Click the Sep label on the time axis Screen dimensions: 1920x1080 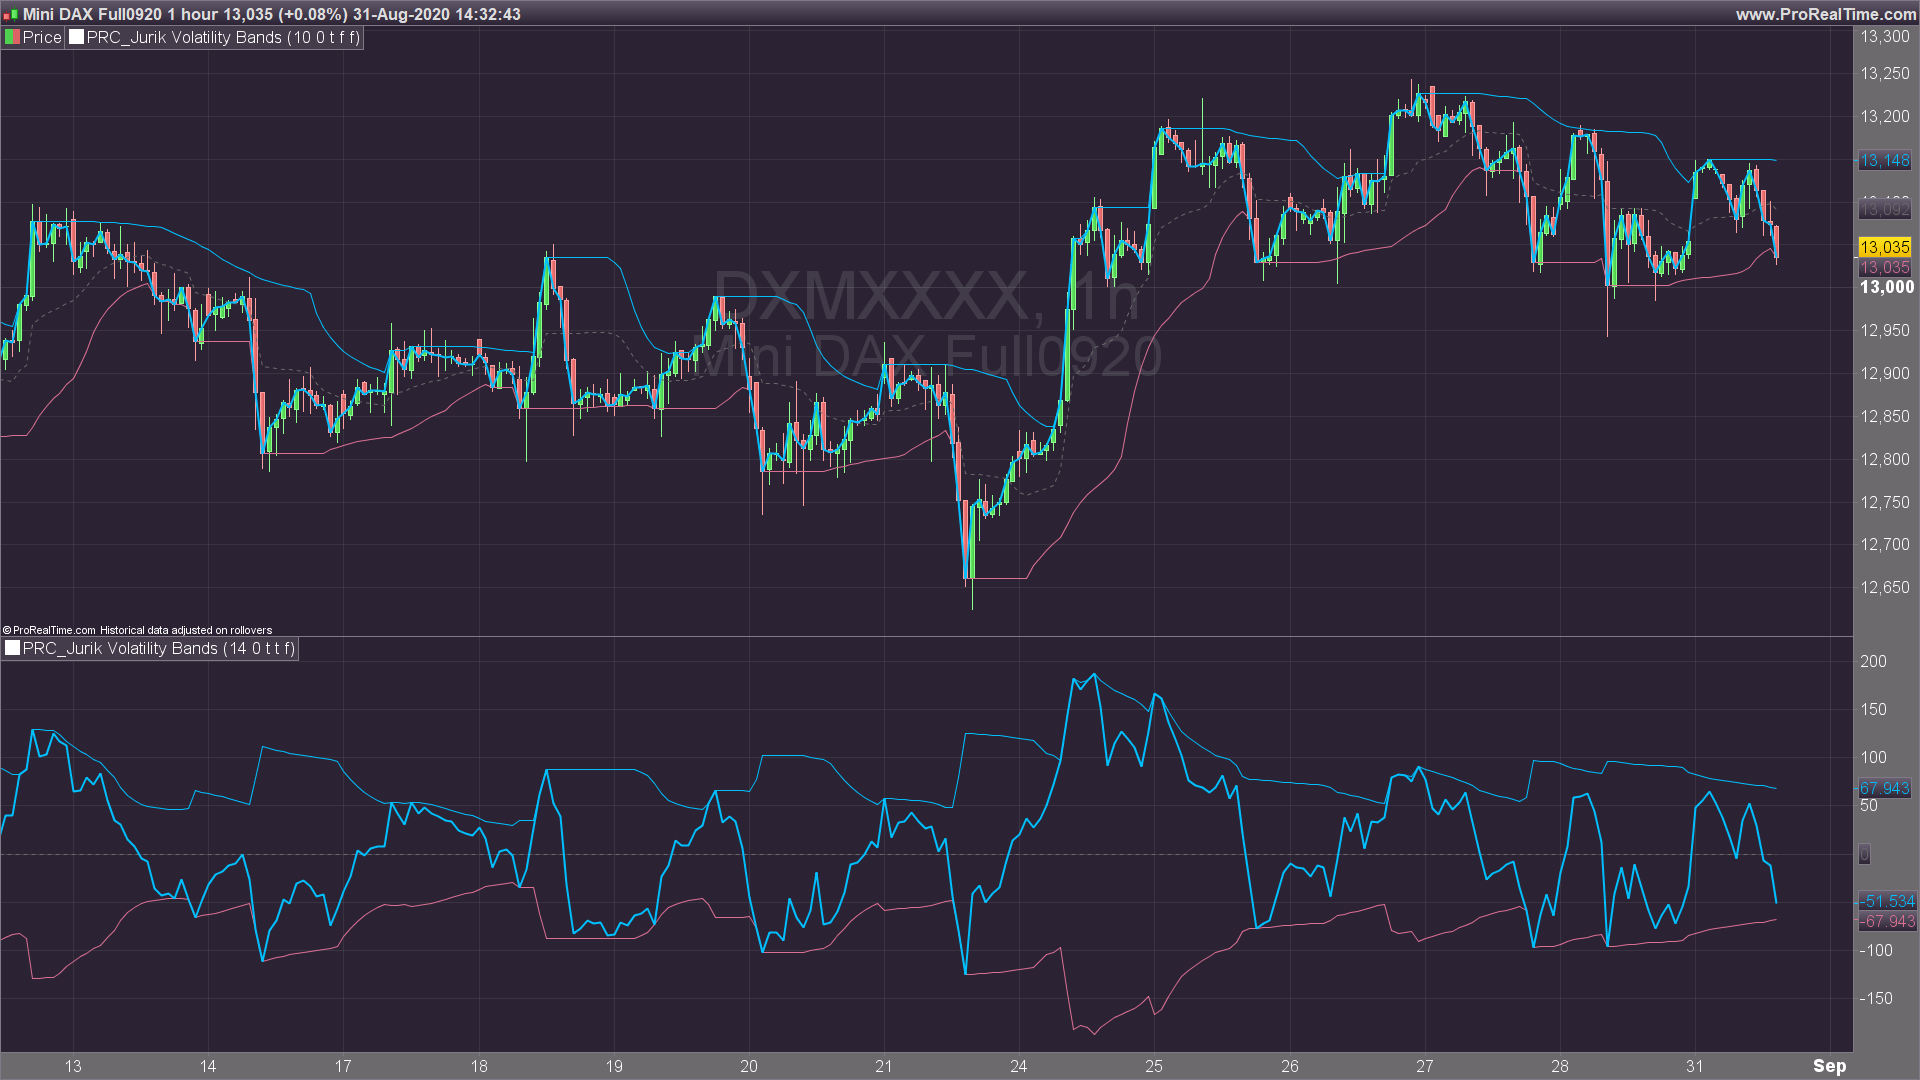pos(1829,1066)
